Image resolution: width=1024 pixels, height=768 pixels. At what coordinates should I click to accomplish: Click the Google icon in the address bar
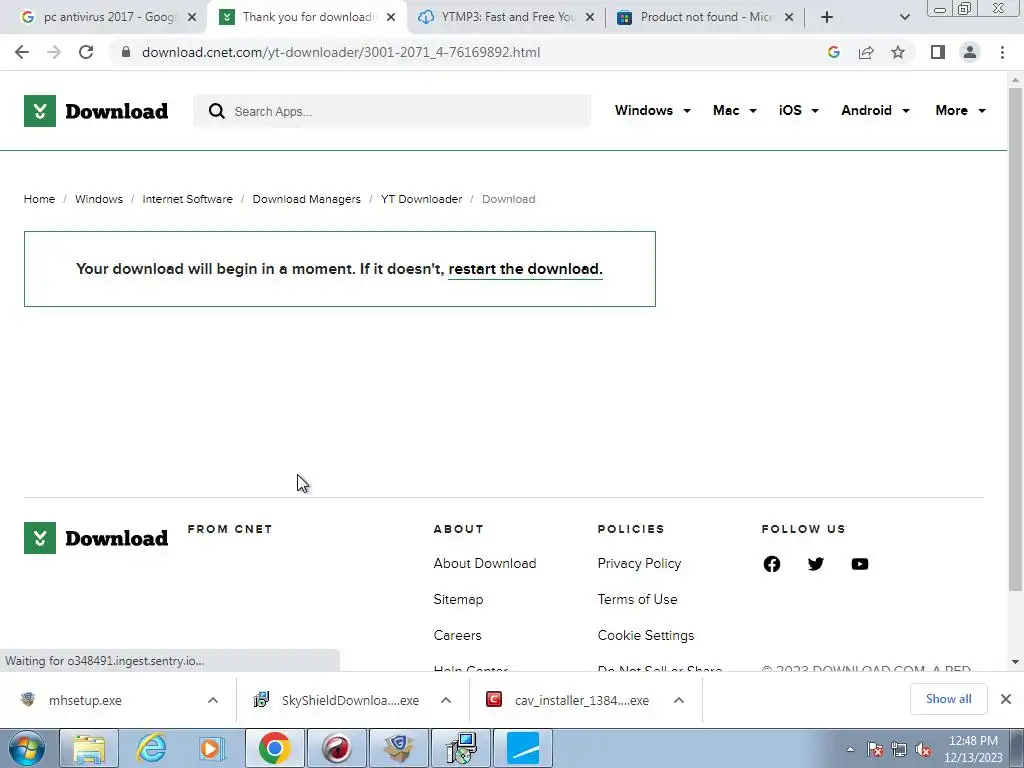[x=833, y=52]
